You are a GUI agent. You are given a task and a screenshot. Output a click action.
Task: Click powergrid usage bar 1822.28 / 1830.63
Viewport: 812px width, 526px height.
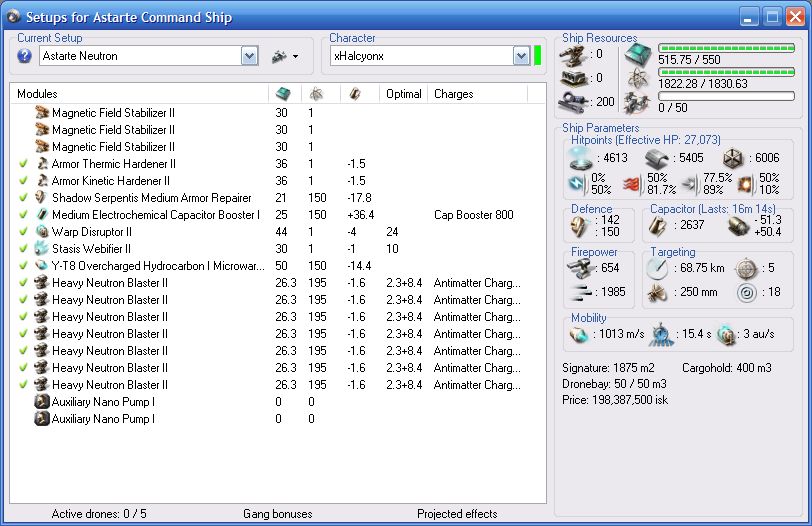point(726,72)
